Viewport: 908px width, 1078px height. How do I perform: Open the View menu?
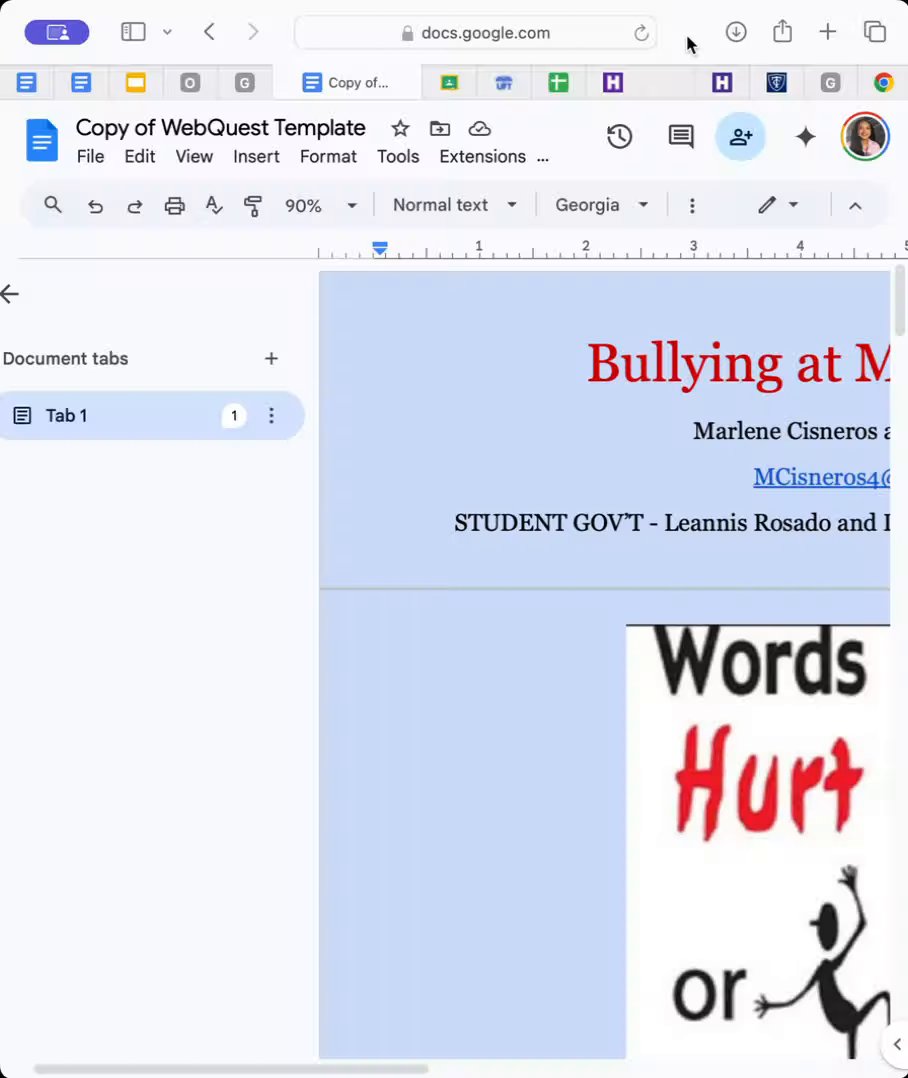tap(194, 157)
